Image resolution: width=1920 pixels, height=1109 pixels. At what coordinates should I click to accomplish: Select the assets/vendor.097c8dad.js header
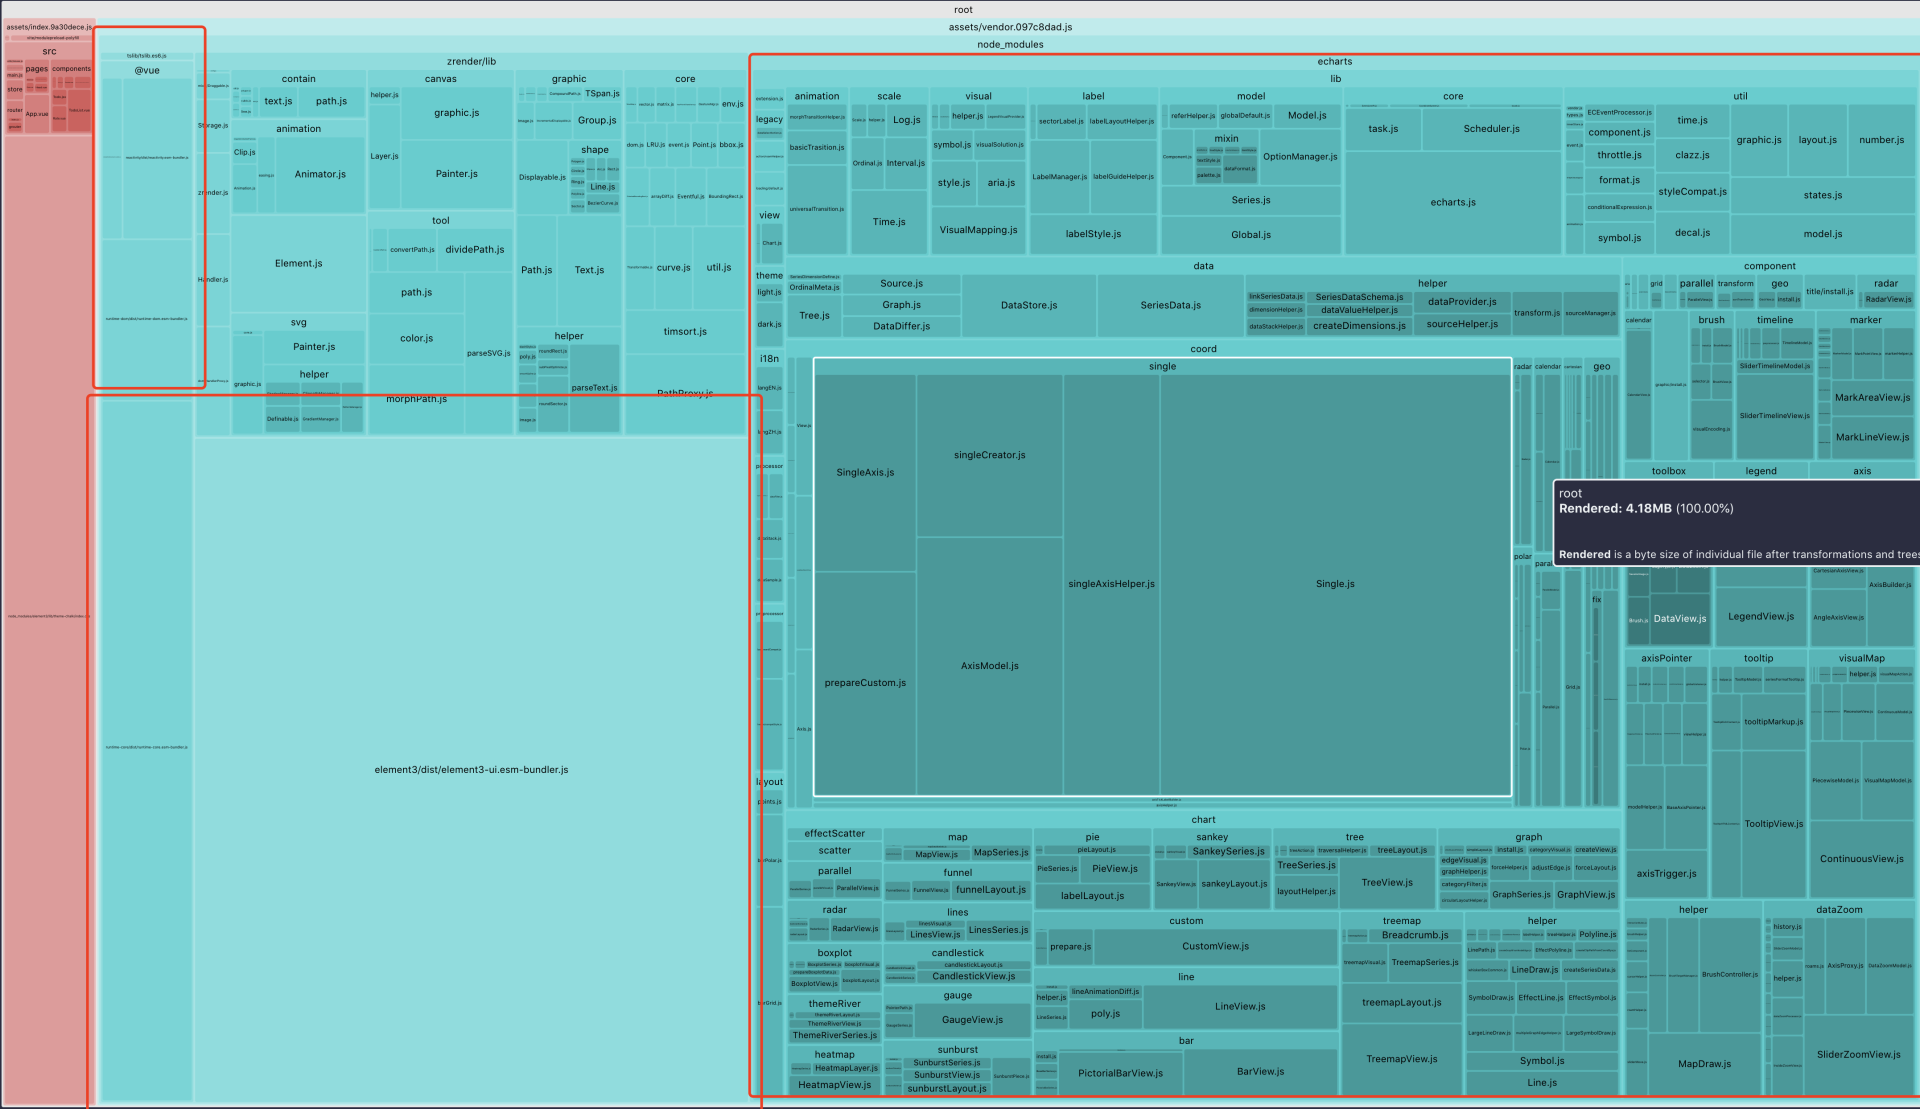tap(1010, 27)
